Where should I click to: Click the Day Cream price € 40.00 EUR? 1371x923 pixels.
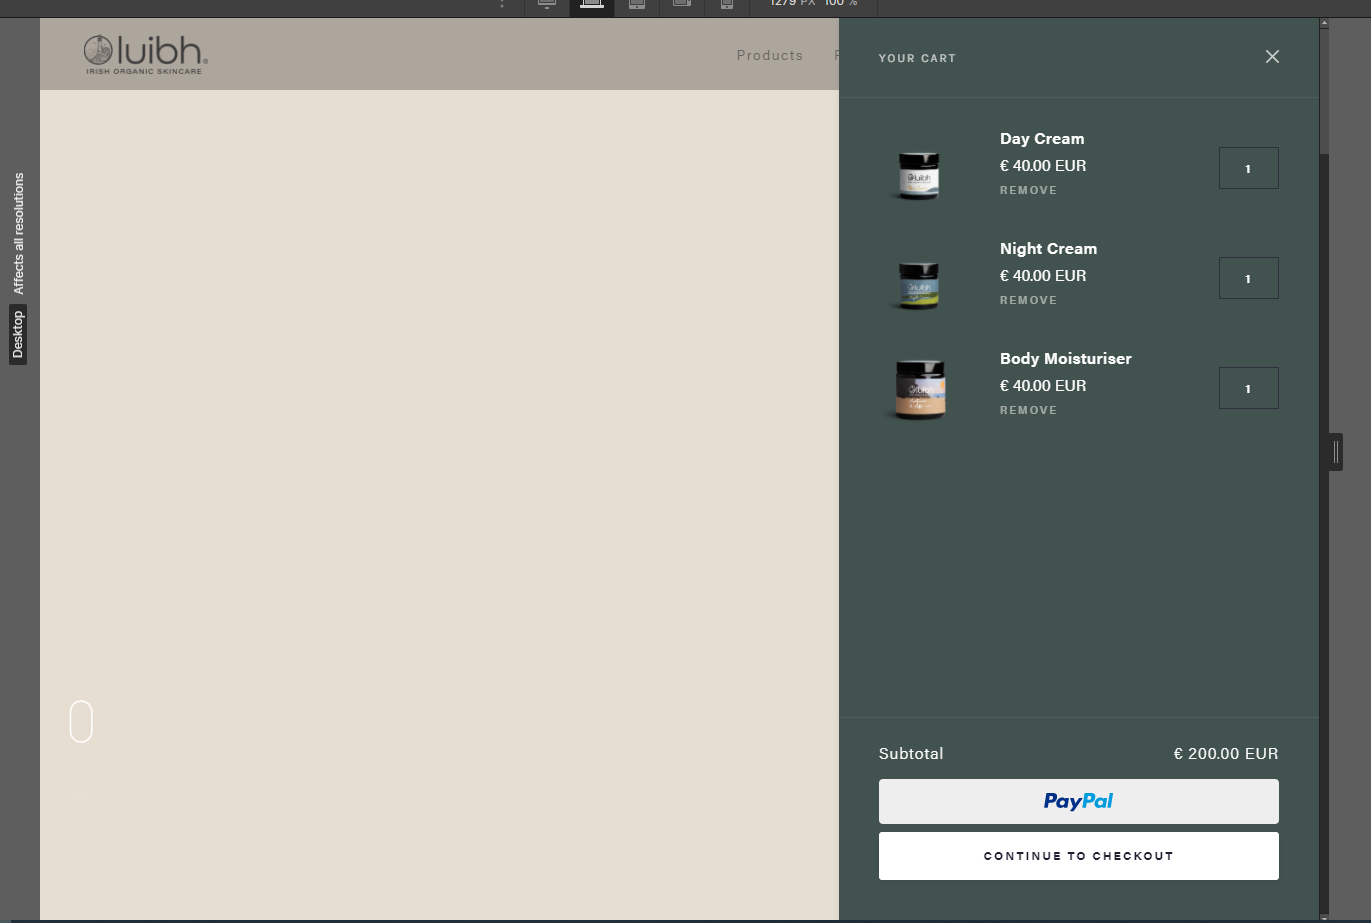[1043, 166]
